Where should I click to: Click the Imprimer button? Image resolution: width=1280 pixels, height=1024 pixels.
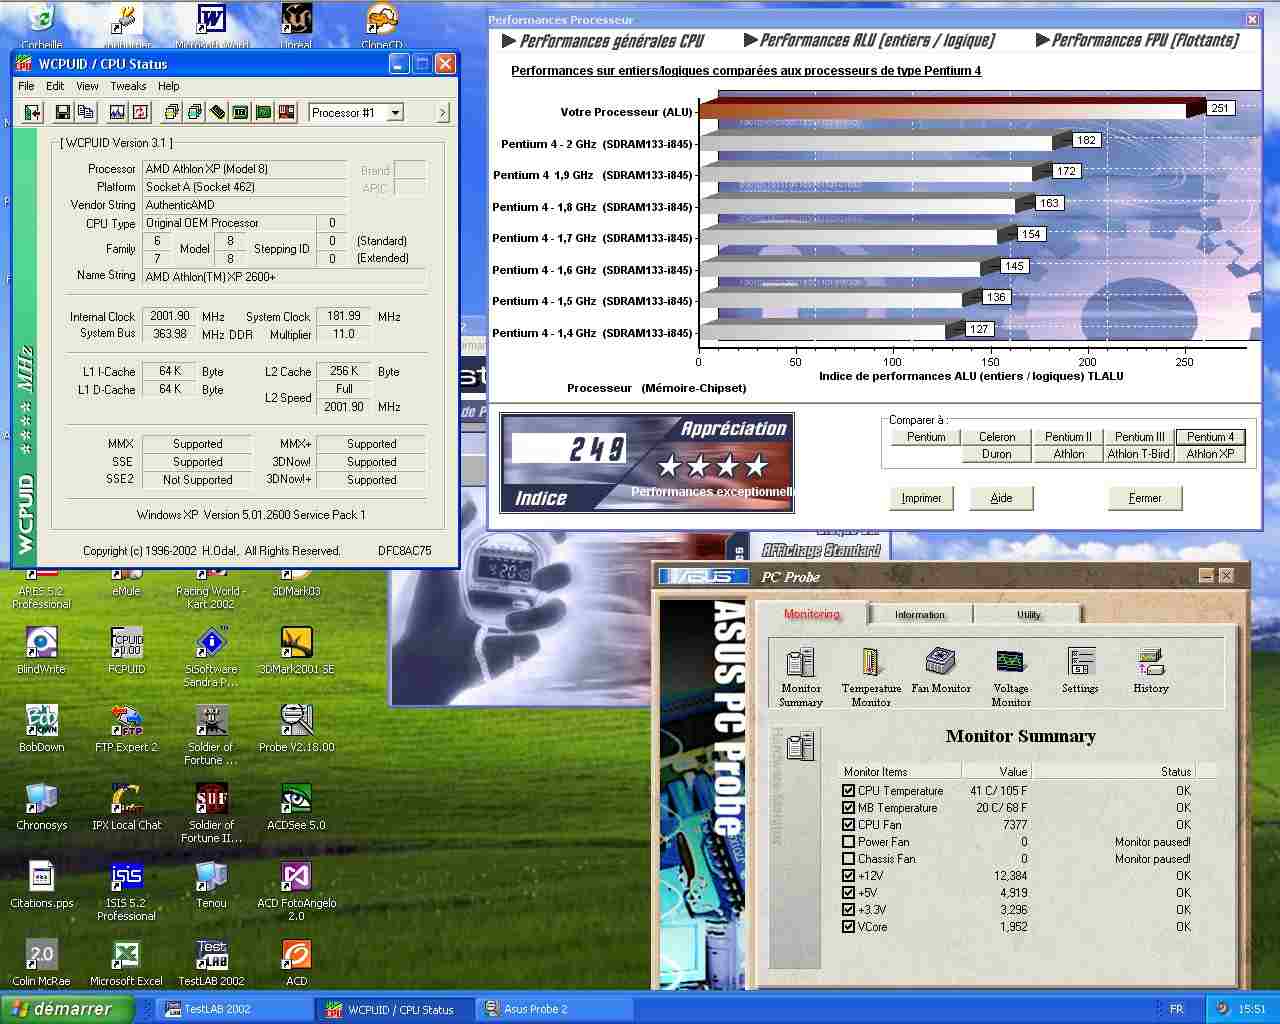(921, 498)
